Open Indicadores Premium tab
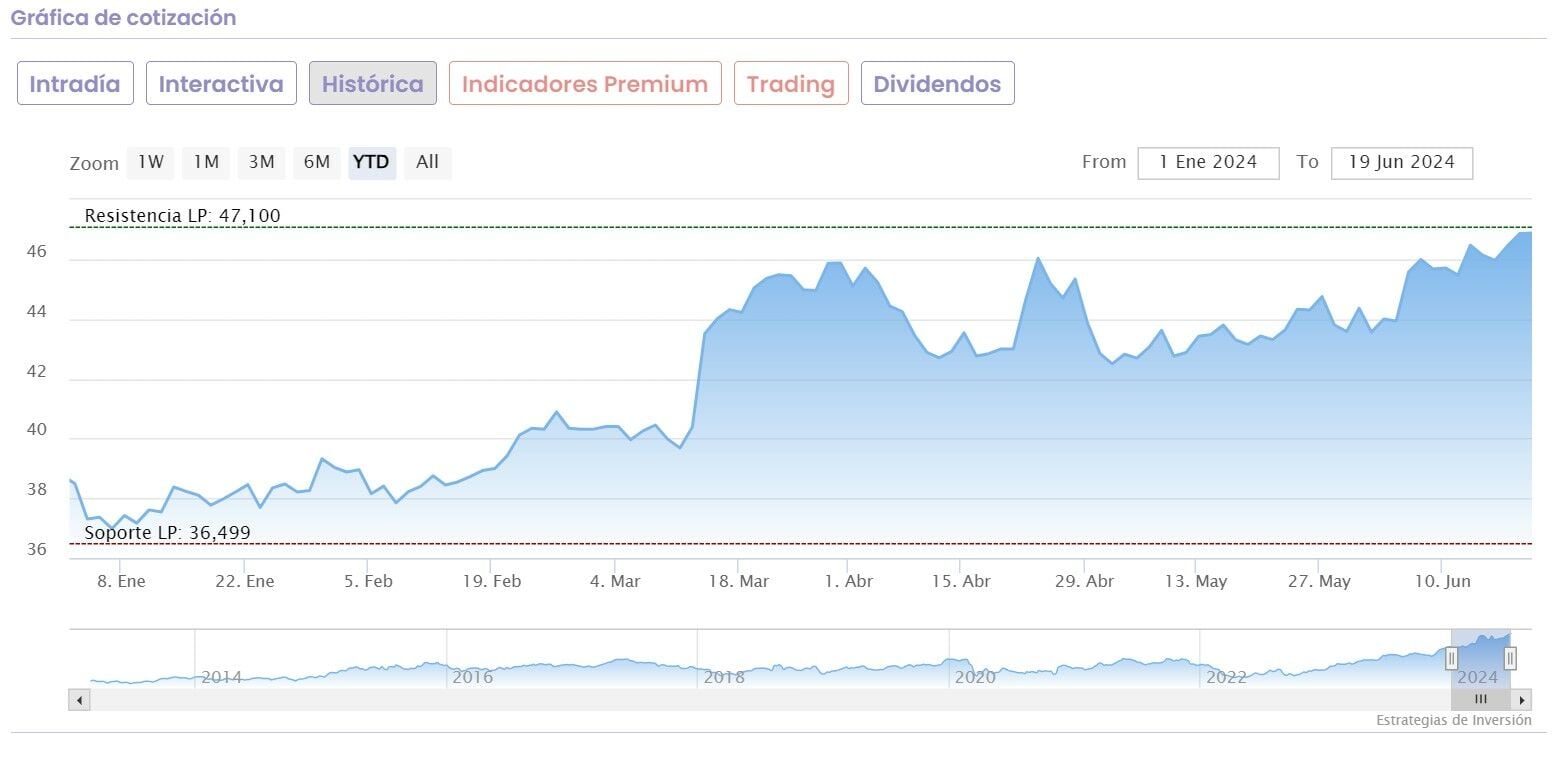 click(585, 84)
